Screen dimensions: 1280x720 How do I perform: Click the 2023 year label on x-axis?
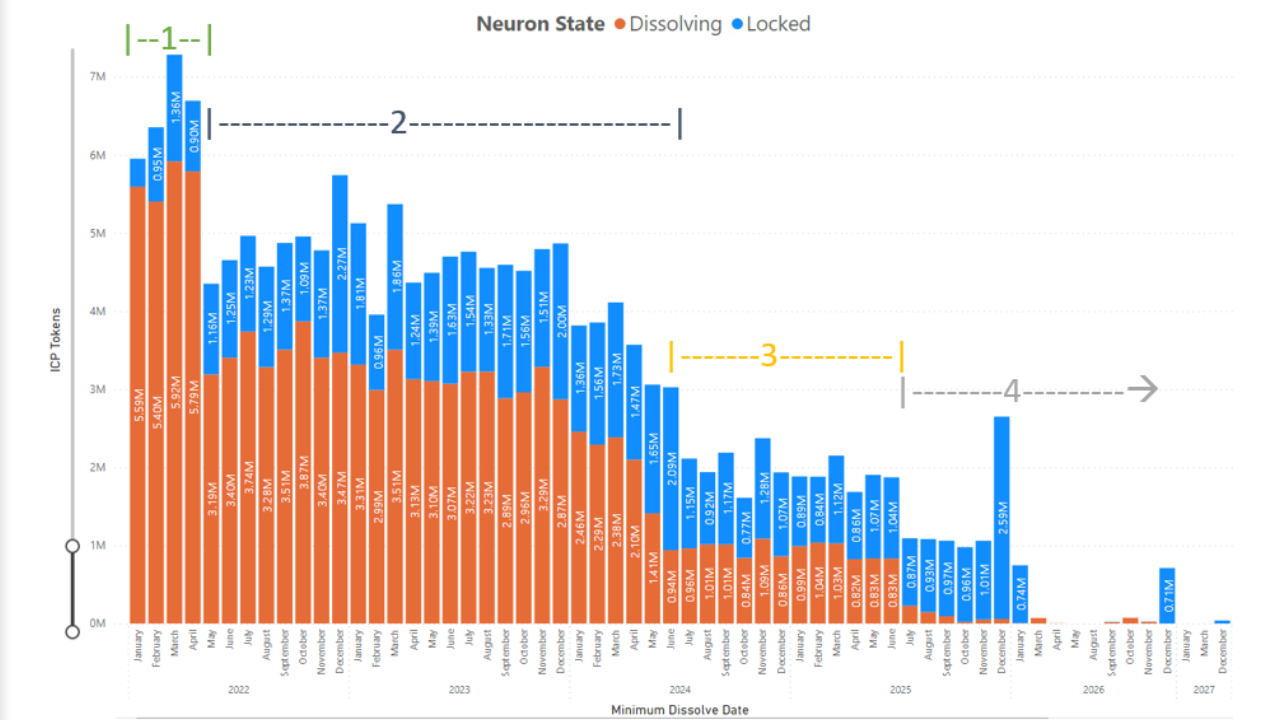(x=460, y=689)
